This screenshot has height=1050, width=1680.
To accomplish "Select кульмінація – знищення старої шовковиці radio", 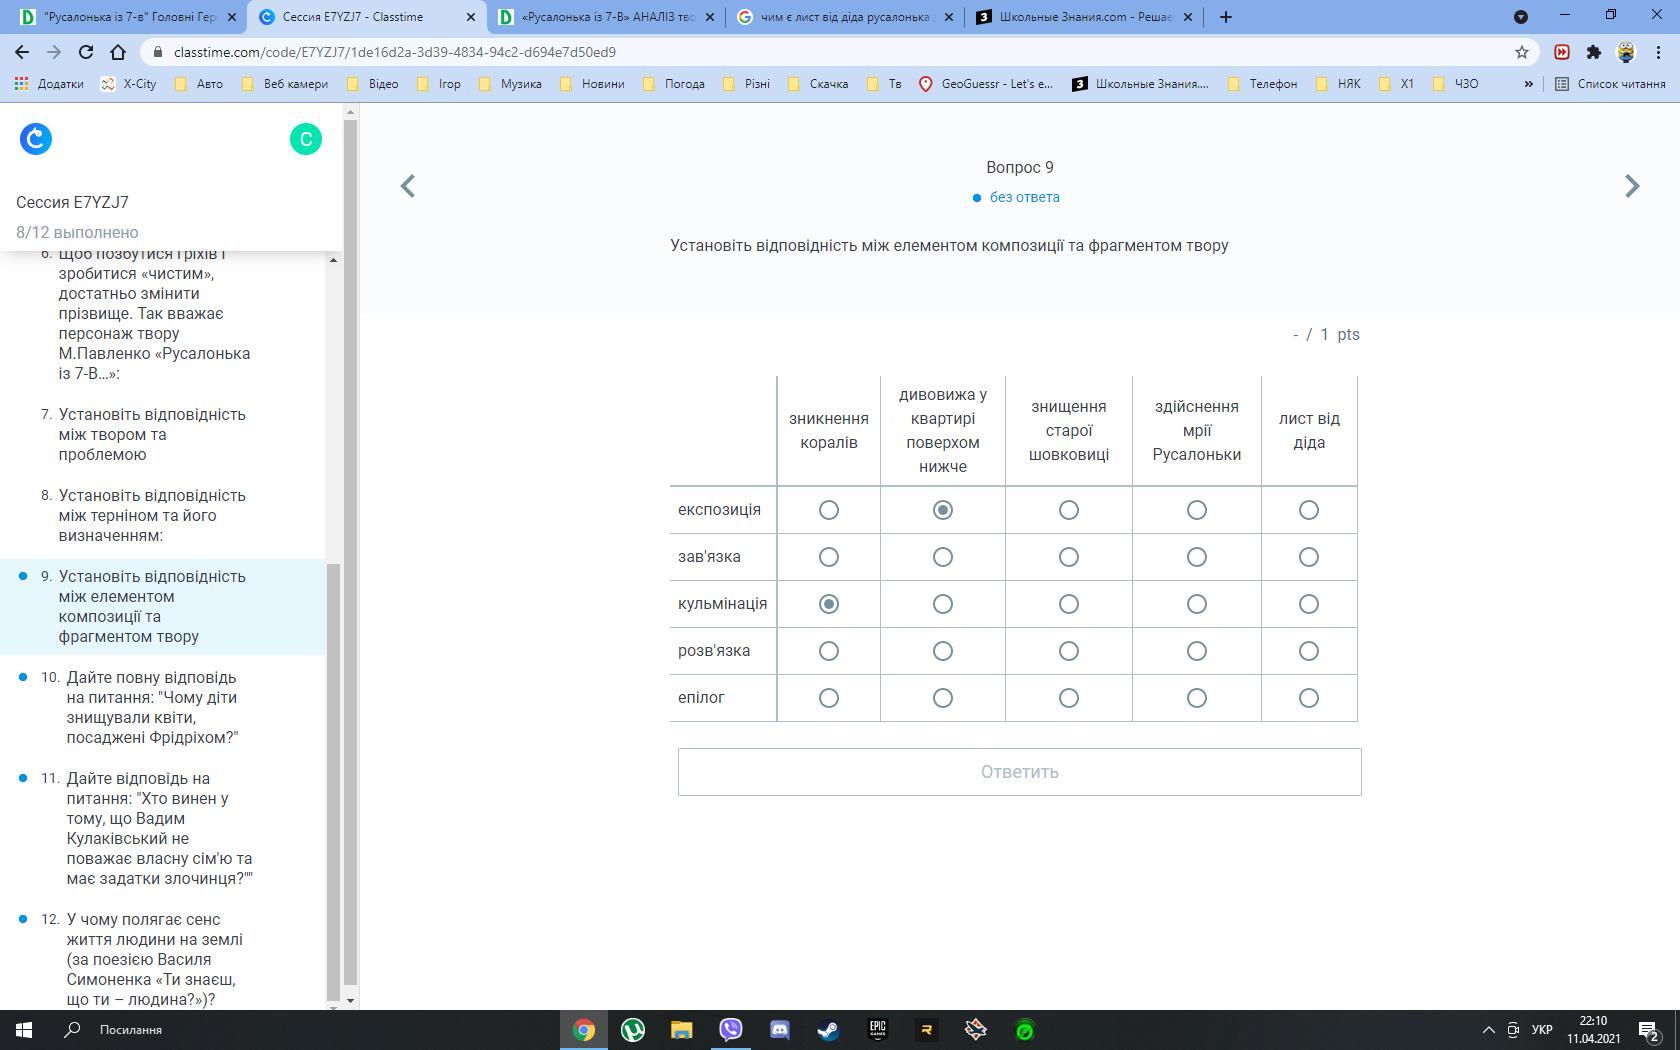I will point(1069,604).
